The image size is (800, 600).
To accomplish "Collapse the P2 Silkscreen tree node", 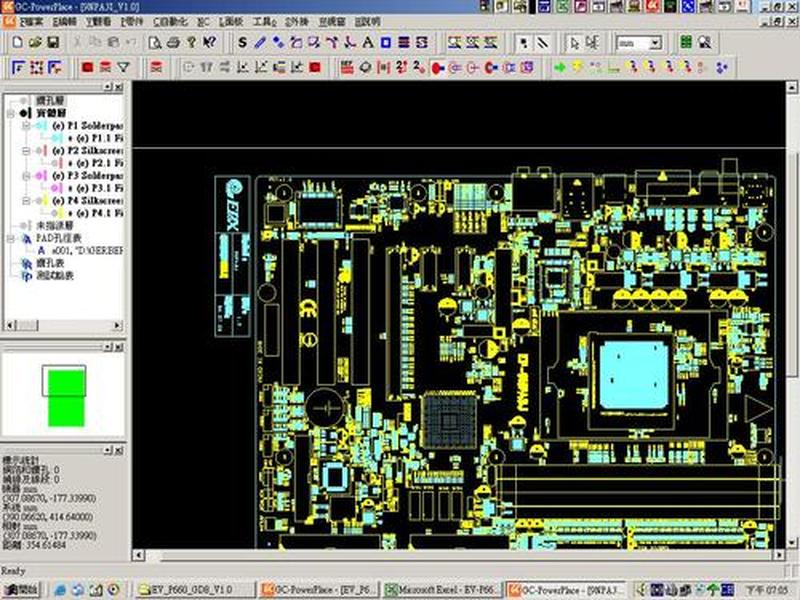I will coord(26,151).
